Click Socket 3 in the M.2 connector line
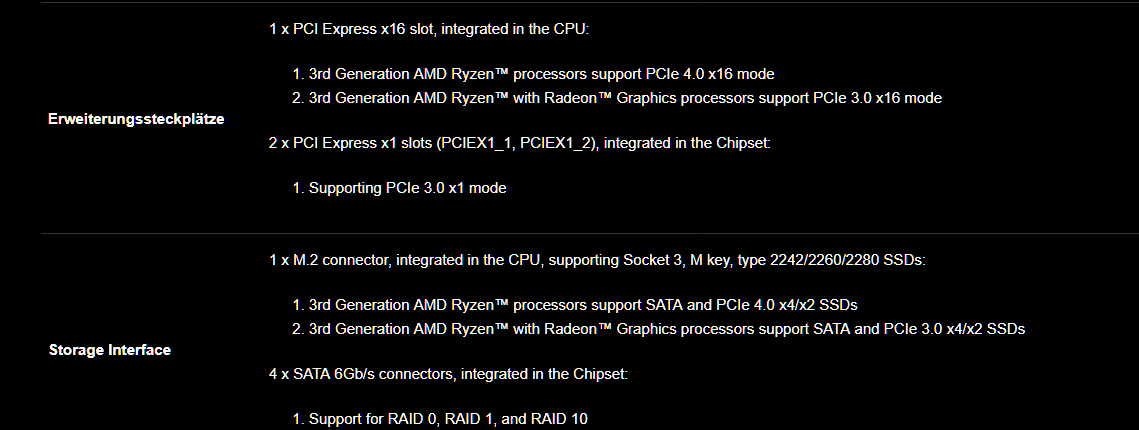Screen dimensions: 1139x430 (x=649, y=260)
